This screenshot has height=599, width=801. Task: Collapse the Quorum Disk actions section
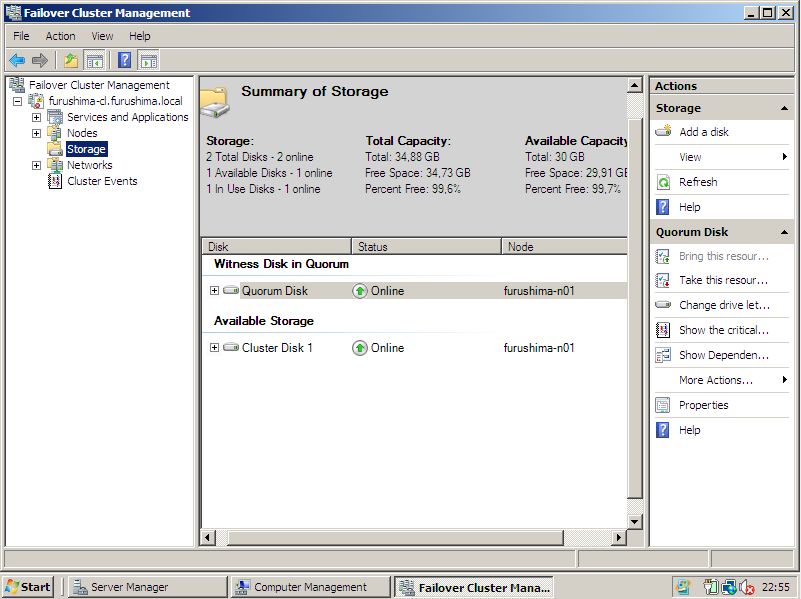784,232
